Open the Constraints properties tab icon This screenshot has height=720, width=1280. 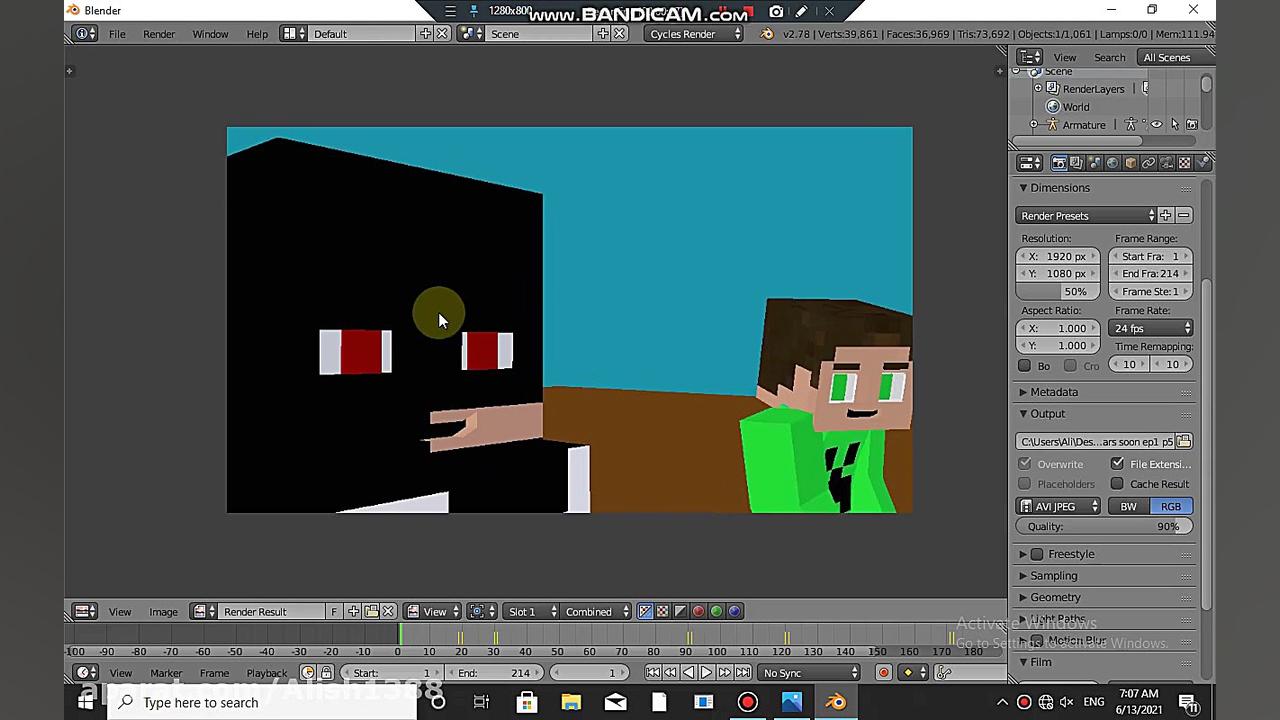pos(1148,163)
